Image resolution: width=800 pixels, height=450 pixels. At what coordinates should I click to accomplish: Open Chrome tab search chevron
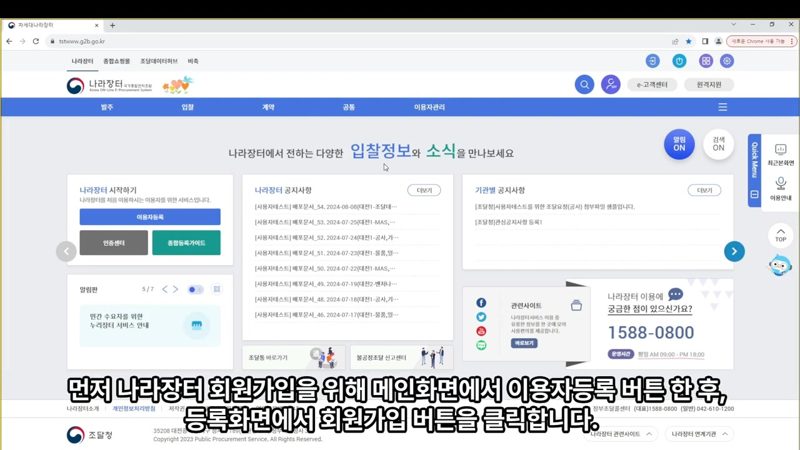pos(733,24)
